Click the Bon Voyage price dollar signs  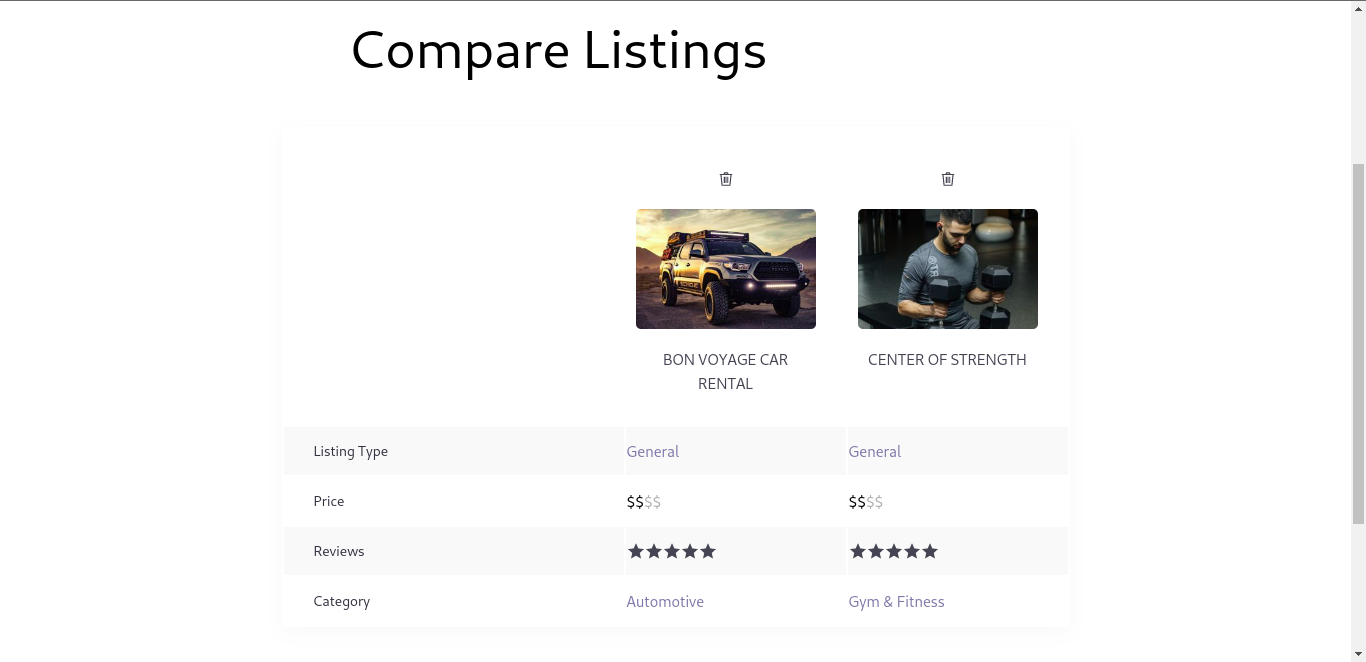pos(644,502)
